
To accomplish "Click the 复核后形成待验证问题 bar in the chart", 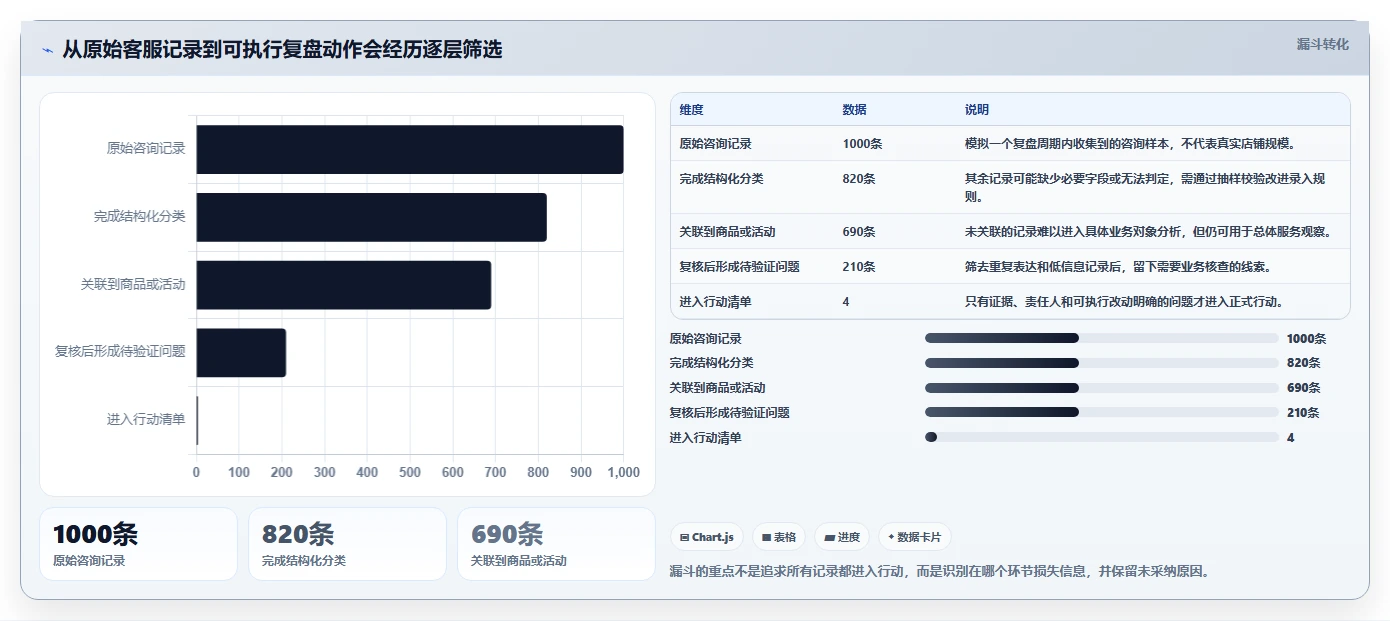I will tap(241, 353).
